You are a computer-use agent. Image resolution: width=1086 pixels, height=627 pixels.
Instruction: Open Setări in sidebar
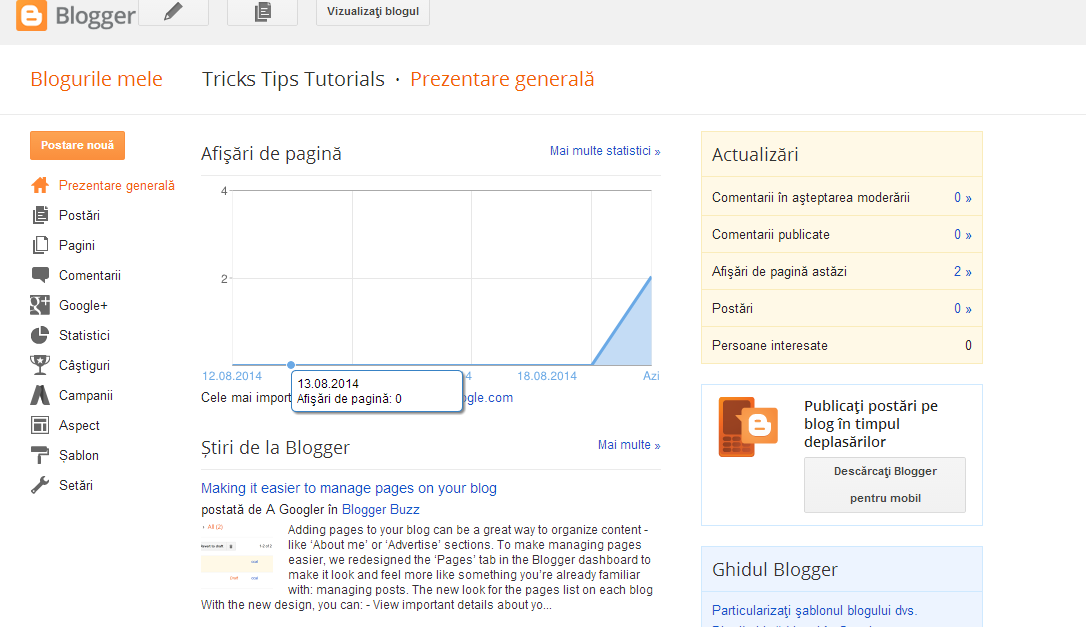(76, 486)
